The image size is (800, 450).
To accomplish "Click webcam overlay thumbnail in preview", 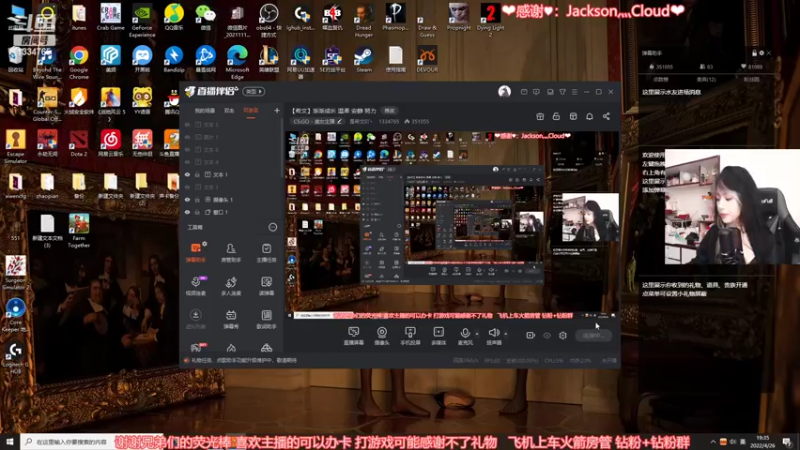I will click(590, 217).
